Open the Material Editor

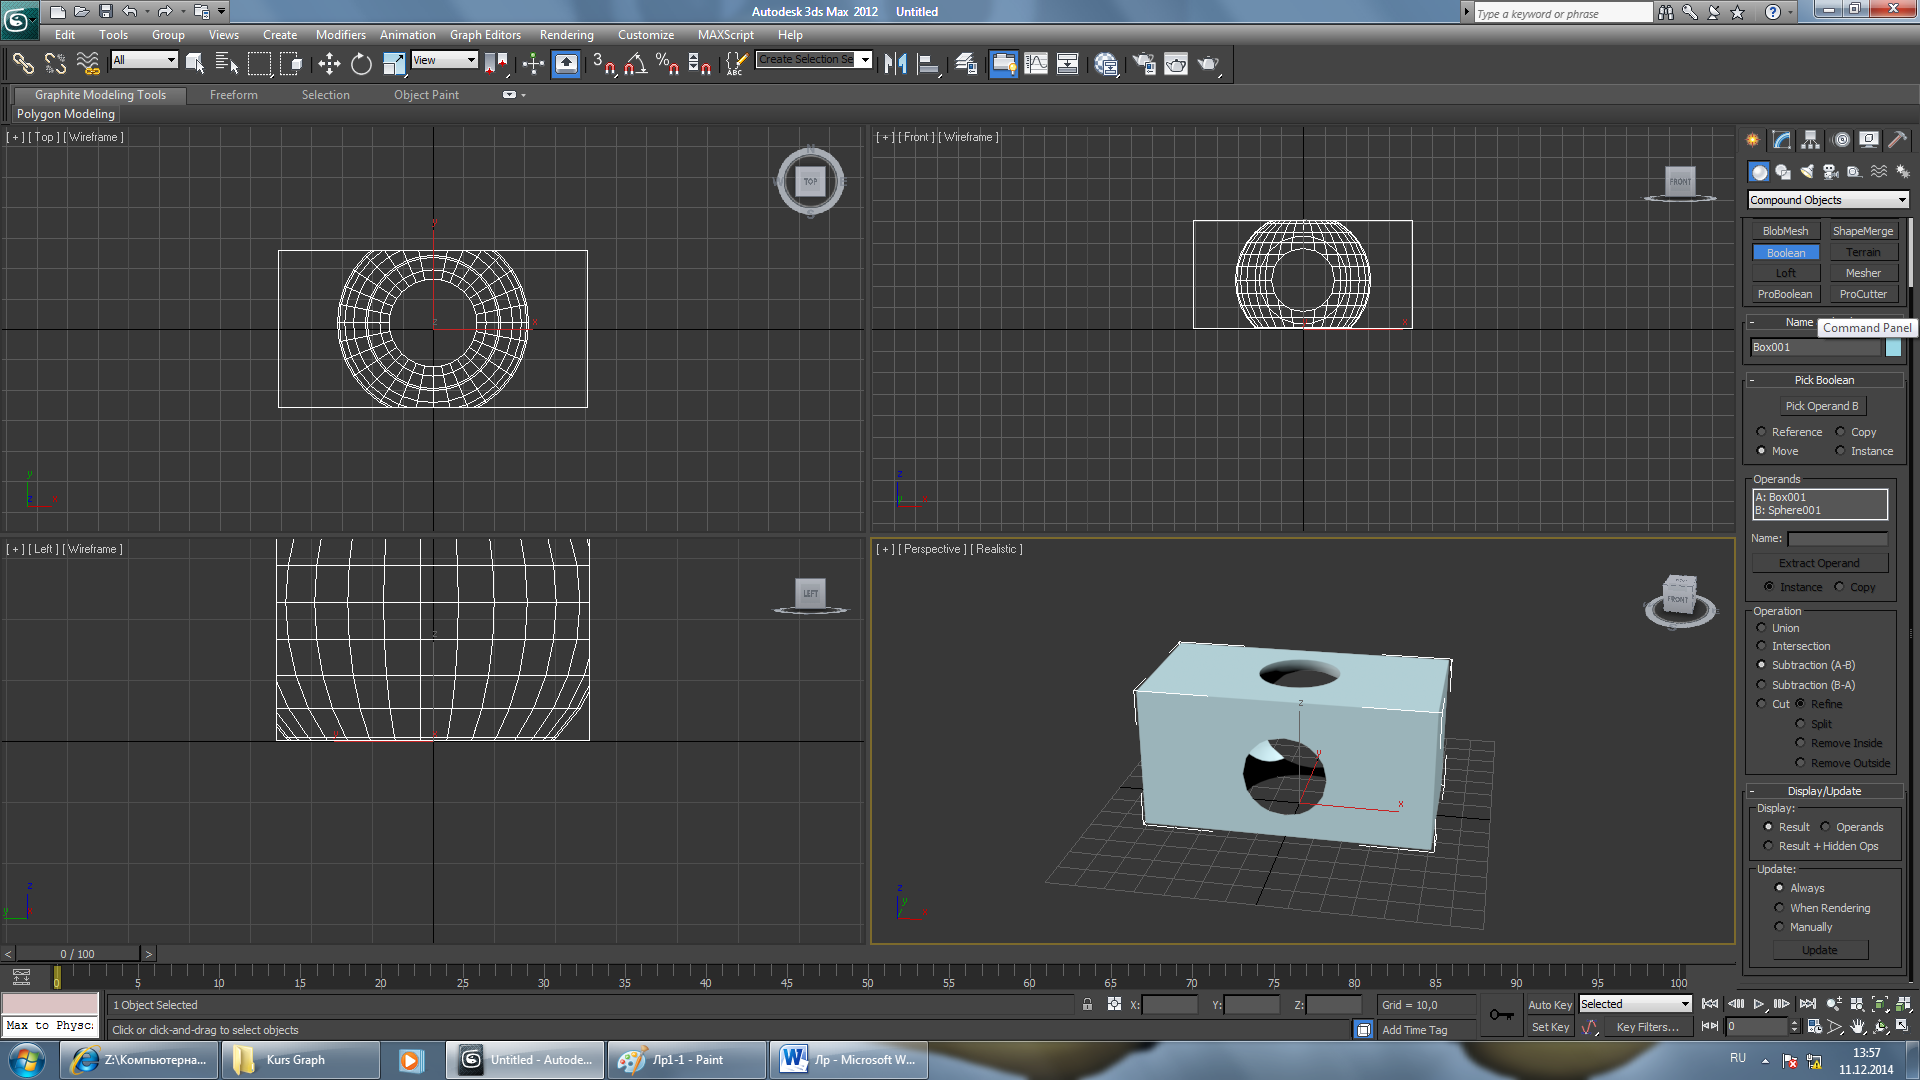pos(1106,64)
